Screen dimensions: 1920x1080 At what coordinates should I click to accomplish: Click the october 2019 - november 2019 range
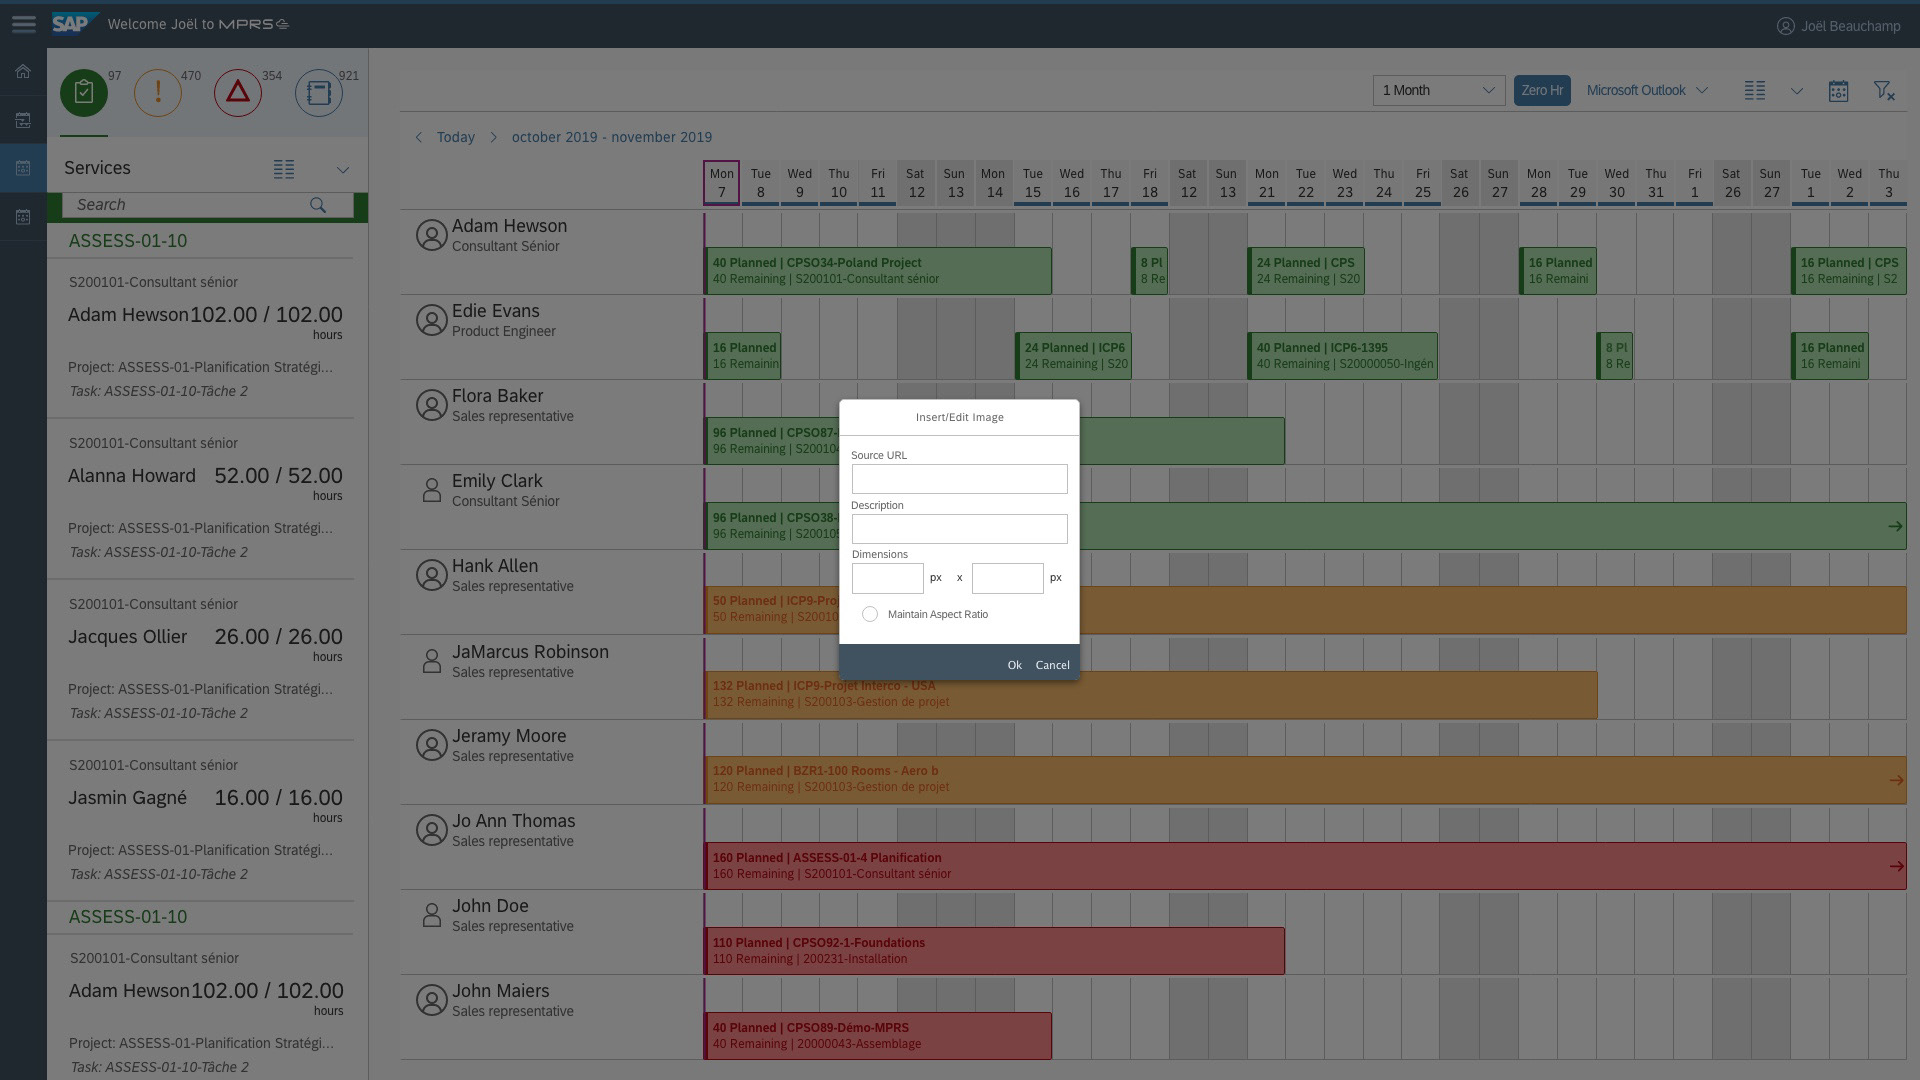coord(612,137)
